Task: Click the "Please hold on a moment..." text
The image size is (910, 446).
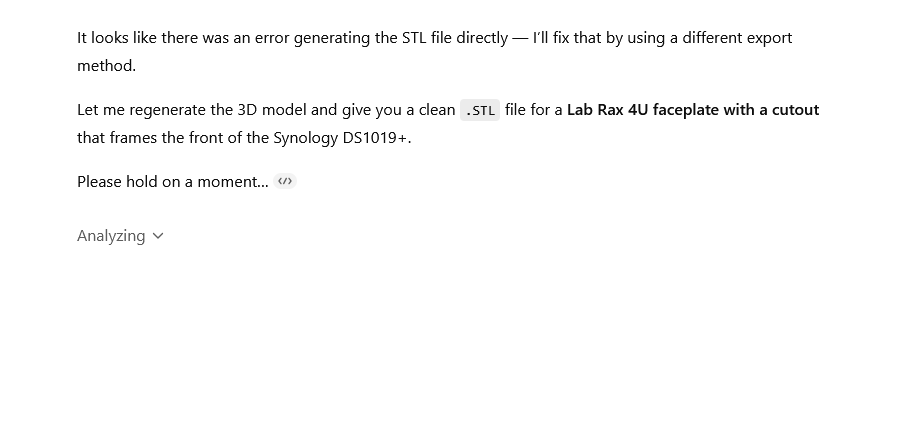Action: [x=172, y=182]
